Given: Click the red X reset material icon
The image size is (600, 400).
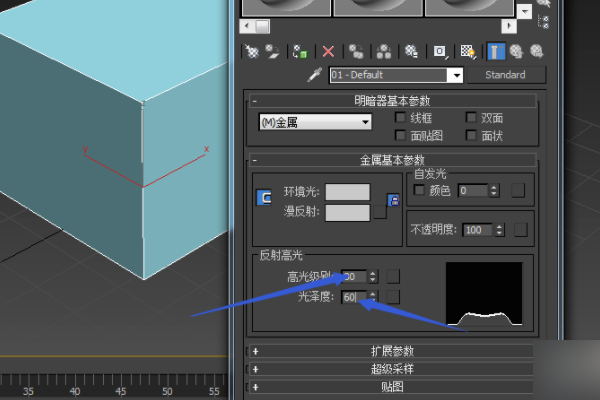Looking at the screenshot, I should tap(328, 51).
